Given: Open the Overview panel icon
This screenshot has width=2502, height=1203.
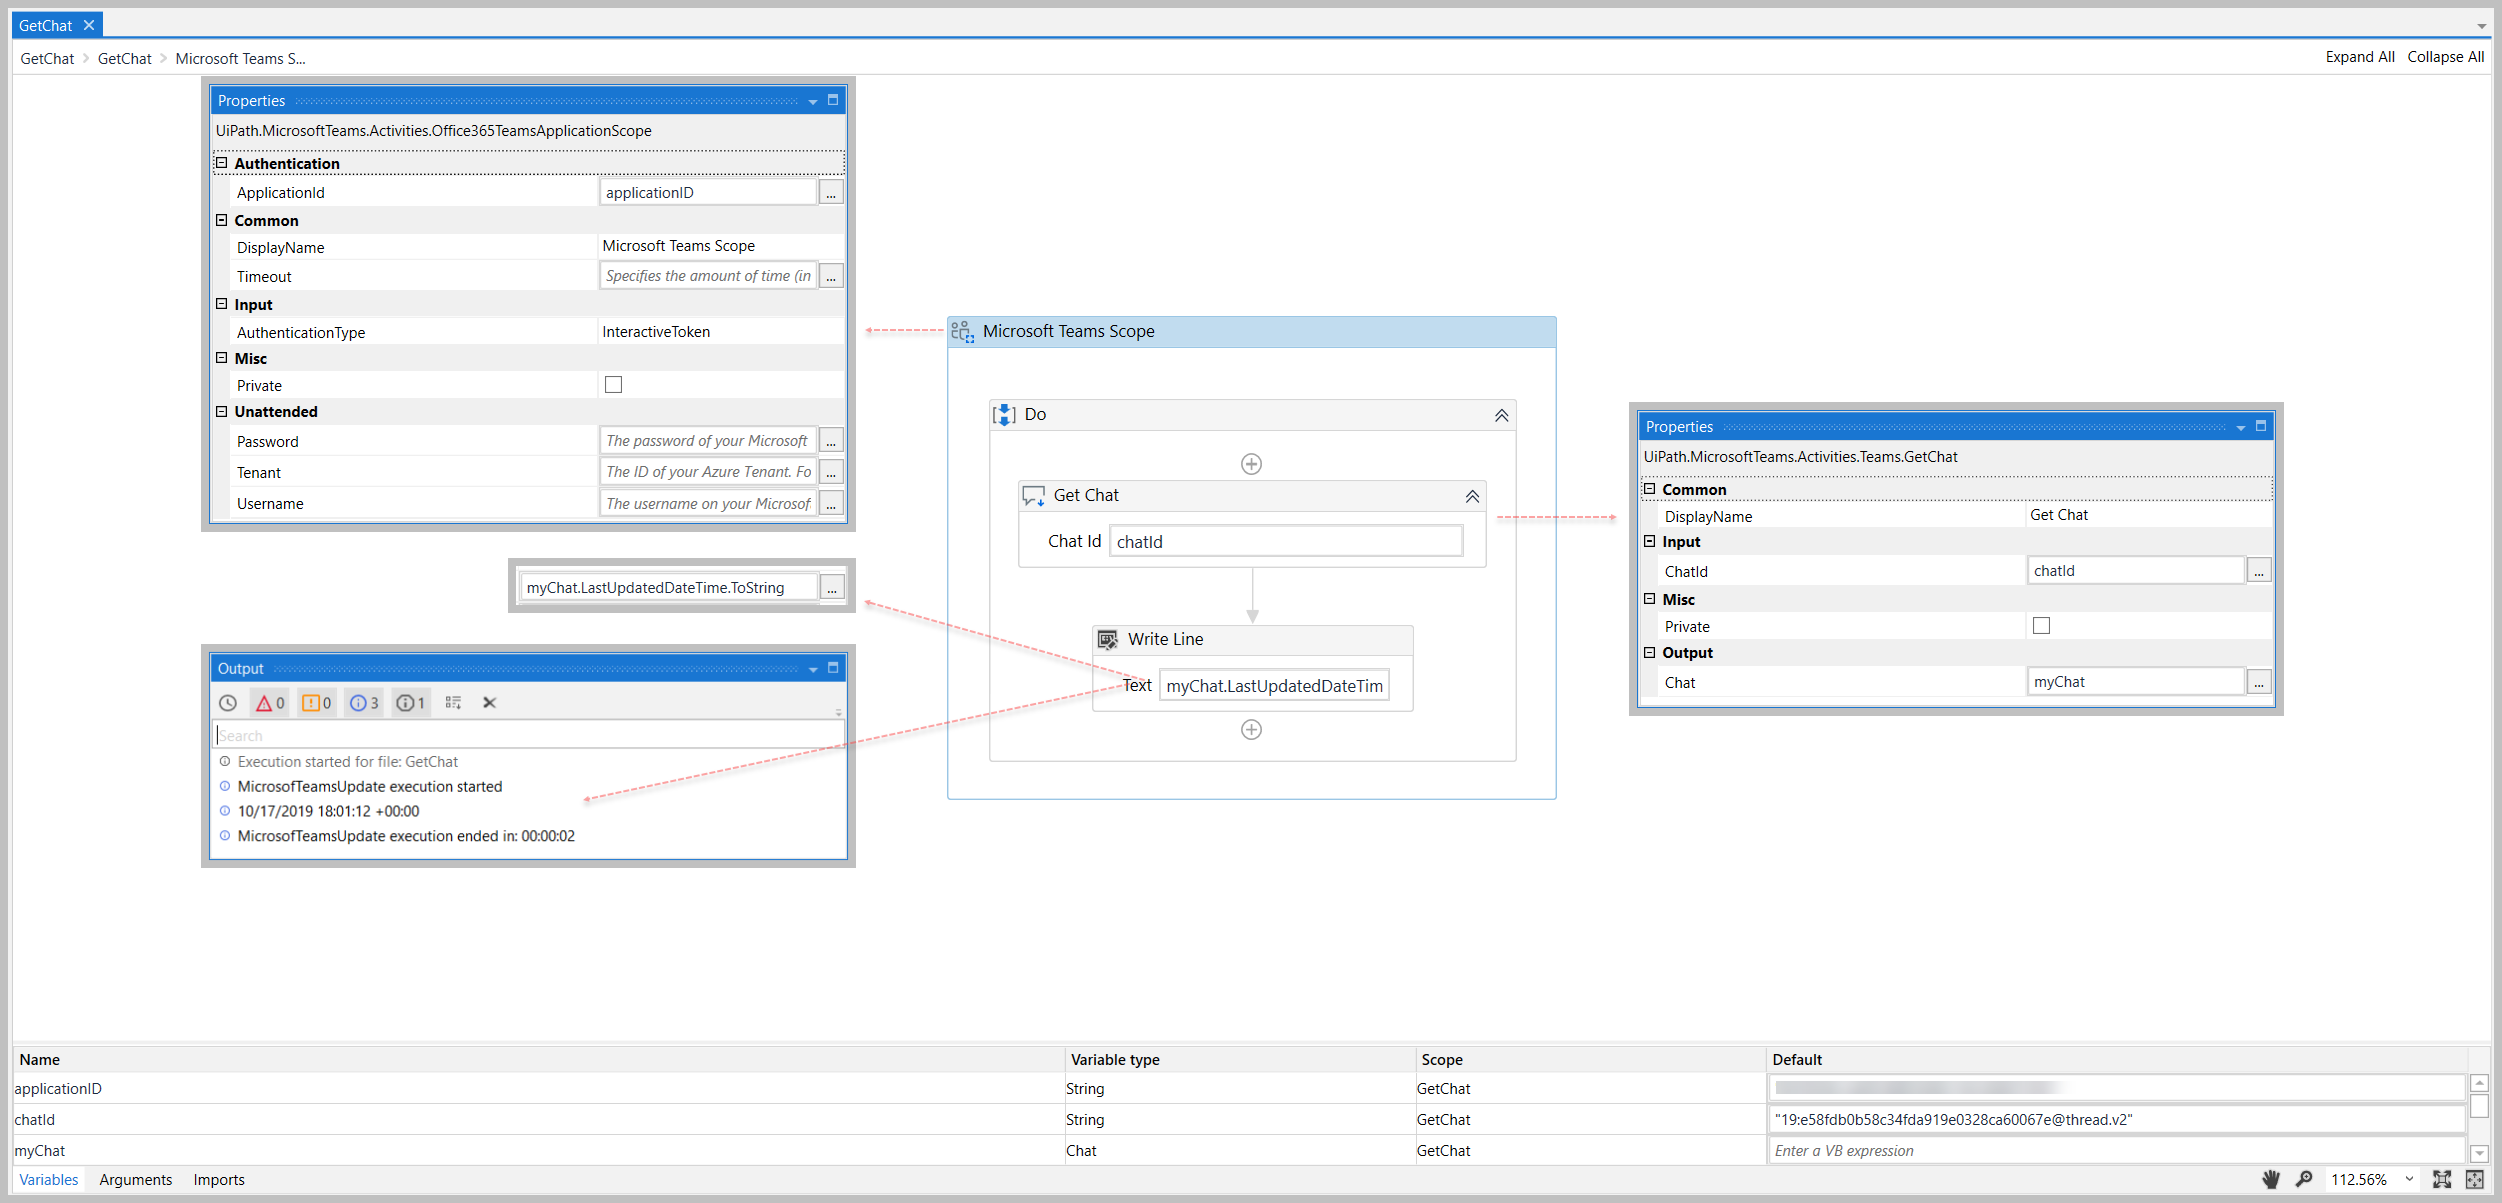Looking at the screenshot, I should 2475,1179.
